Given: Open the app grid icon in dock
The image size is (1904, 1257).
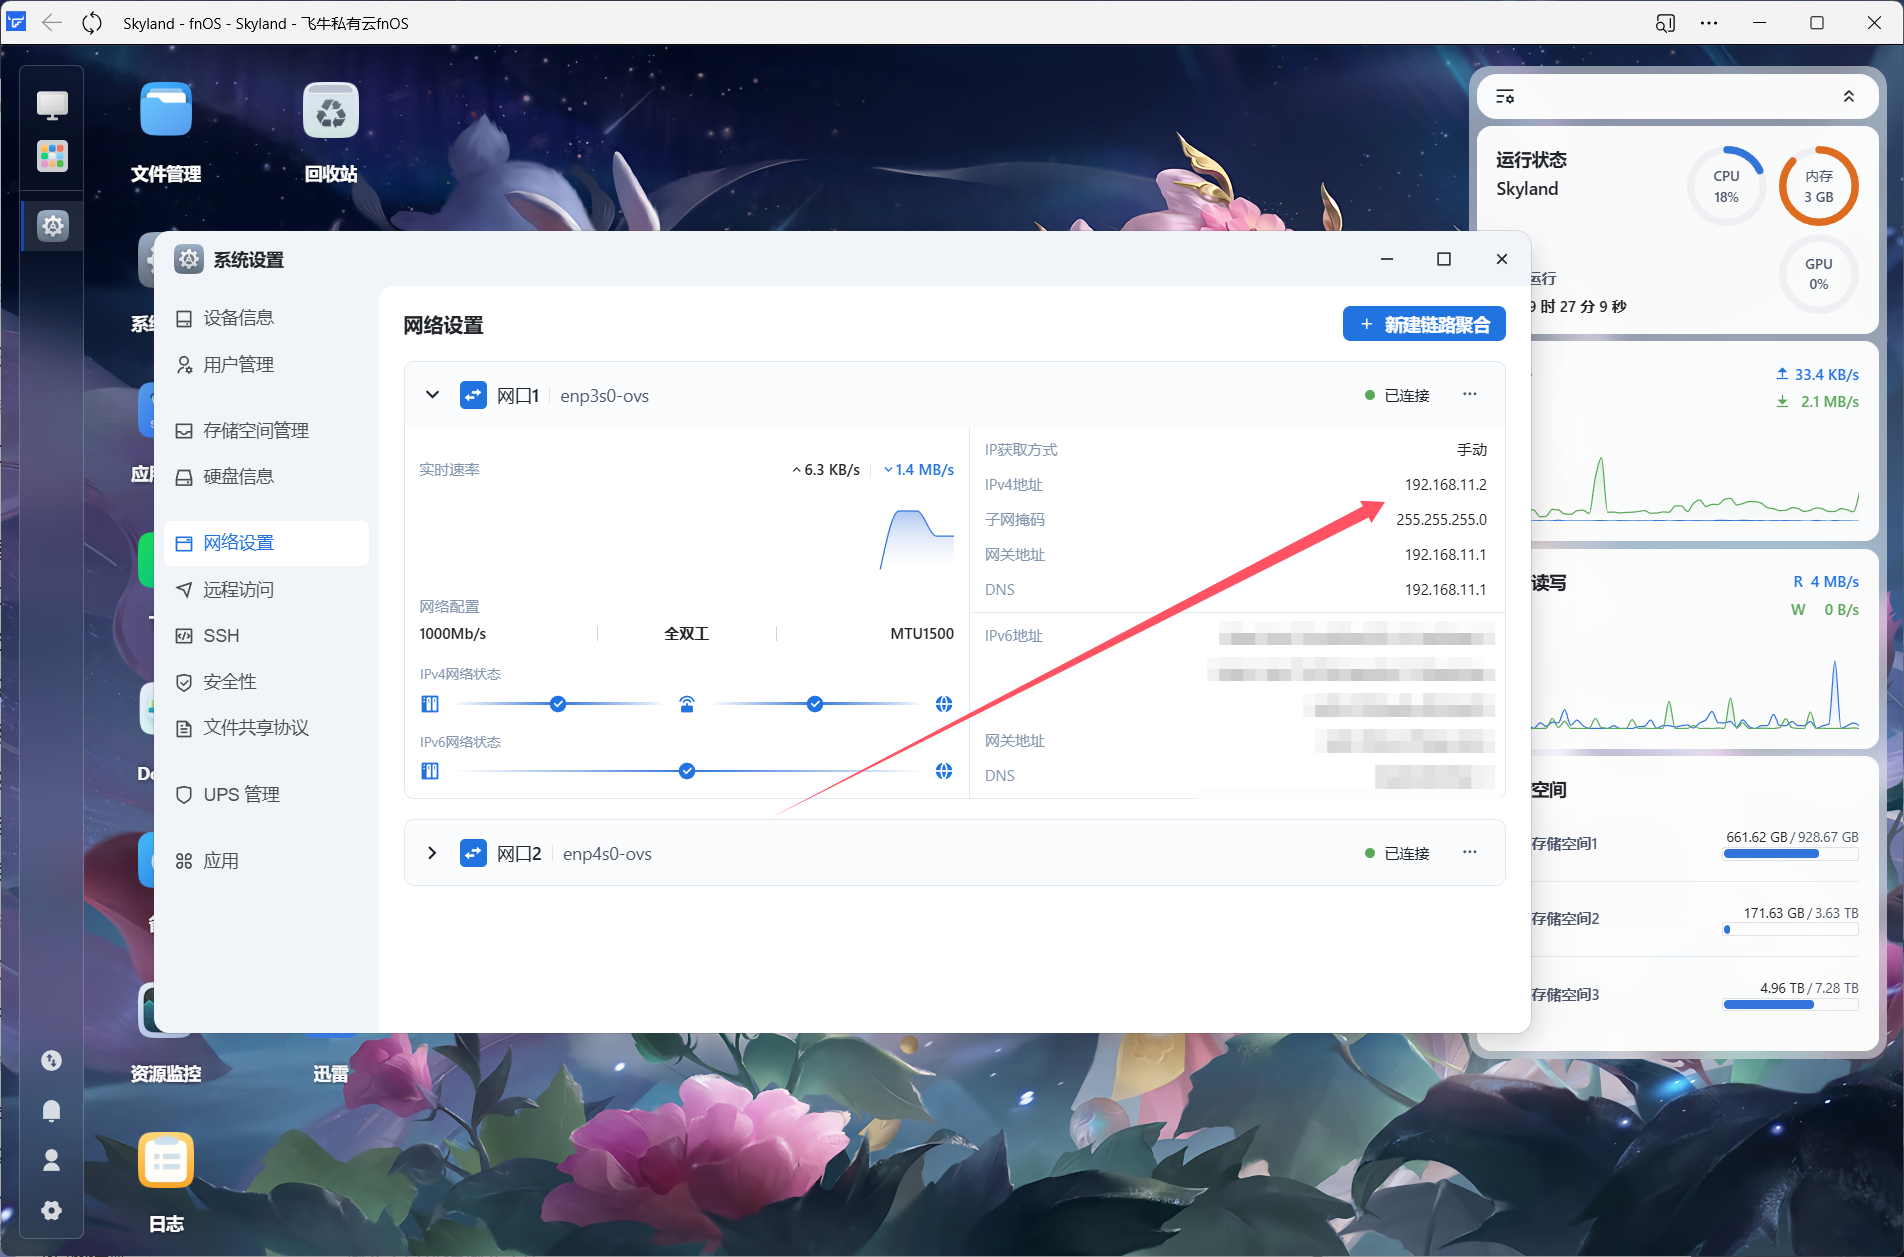Looking at the screenshot, I should click(52, 156).
